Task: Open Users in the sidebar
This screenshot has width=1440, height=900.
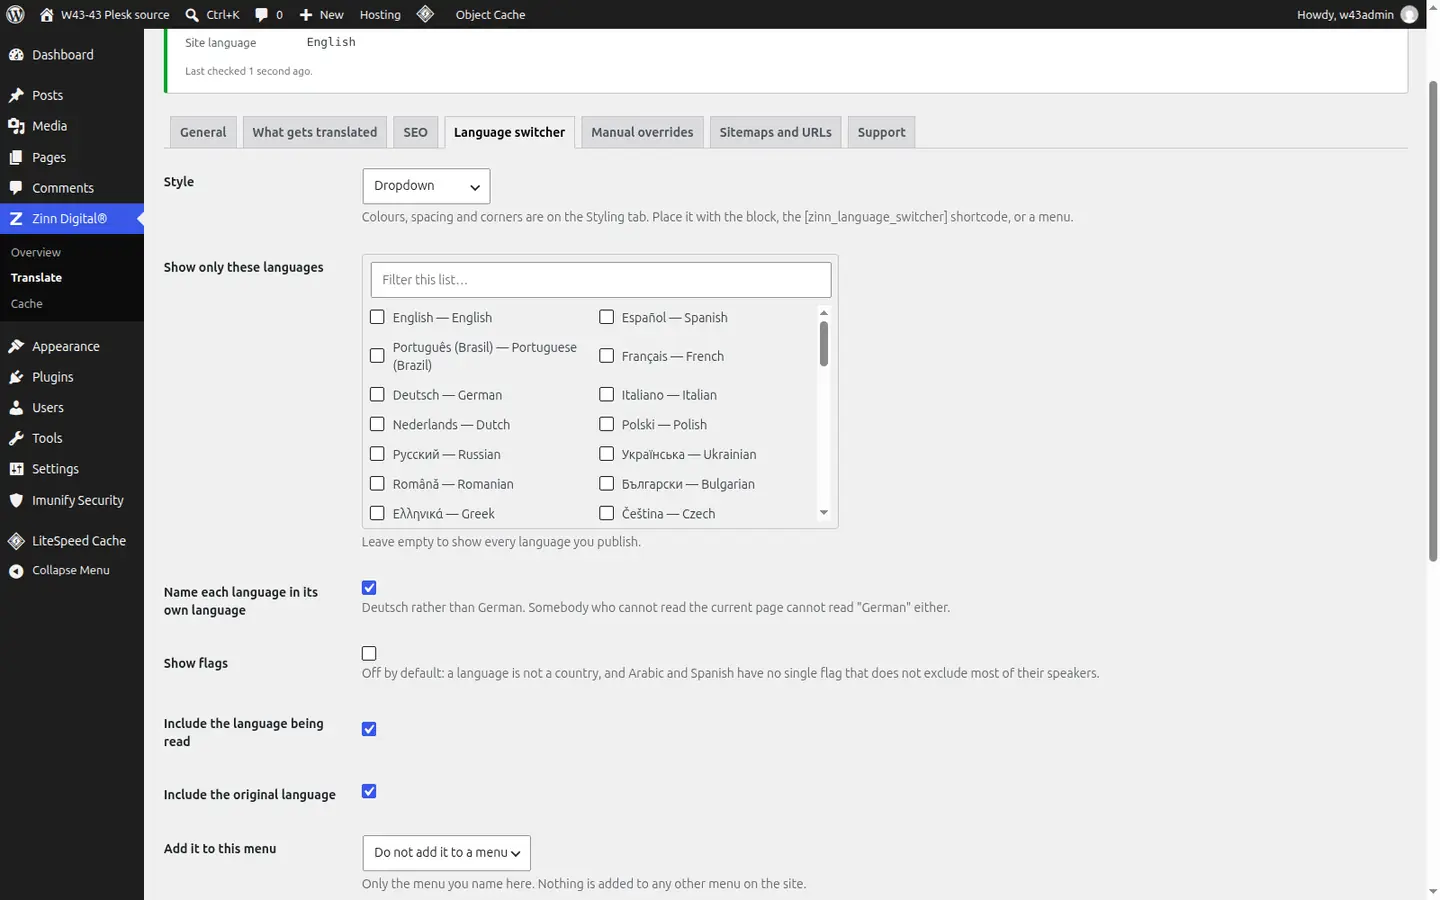Action: (x=72, y=408)
